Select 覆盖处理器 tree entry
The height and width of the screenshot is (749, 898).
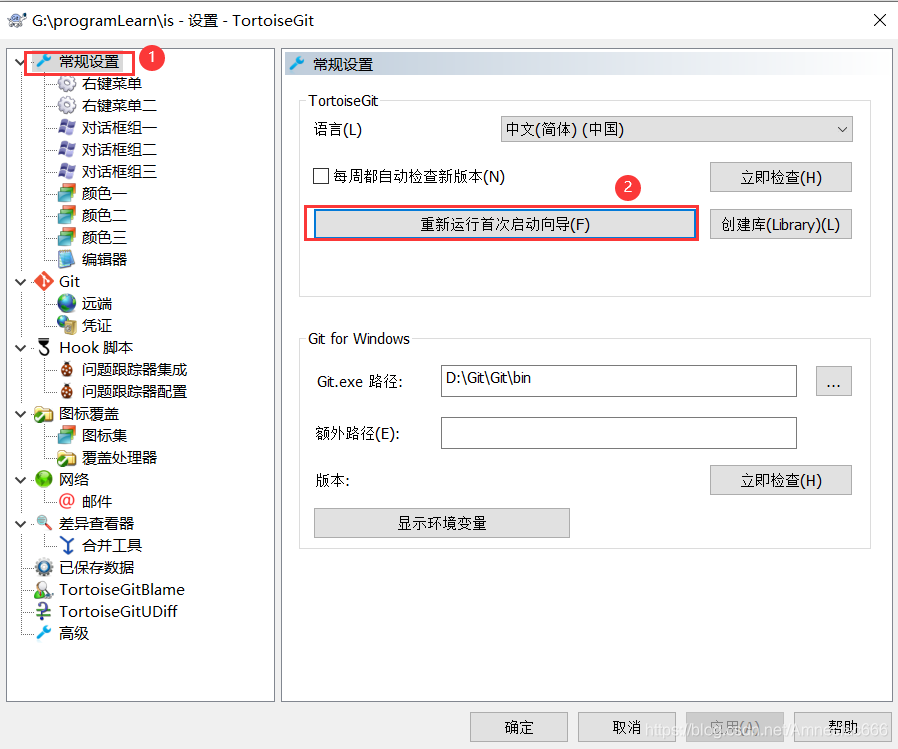click(x=119, y=458)
